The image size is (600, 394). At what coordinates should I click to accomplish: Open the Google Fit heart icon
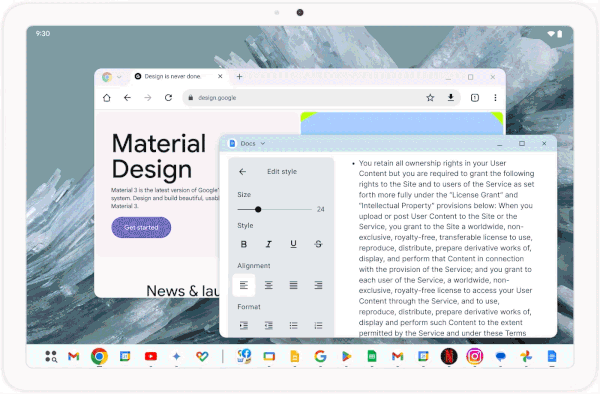pos(202,357)
